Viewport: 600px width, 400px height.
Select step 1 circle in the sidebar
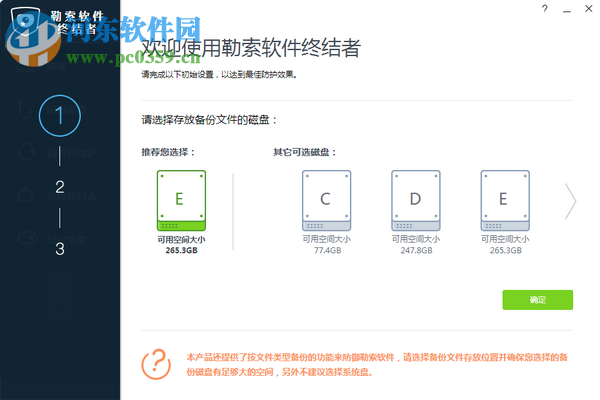pos(60,116)
